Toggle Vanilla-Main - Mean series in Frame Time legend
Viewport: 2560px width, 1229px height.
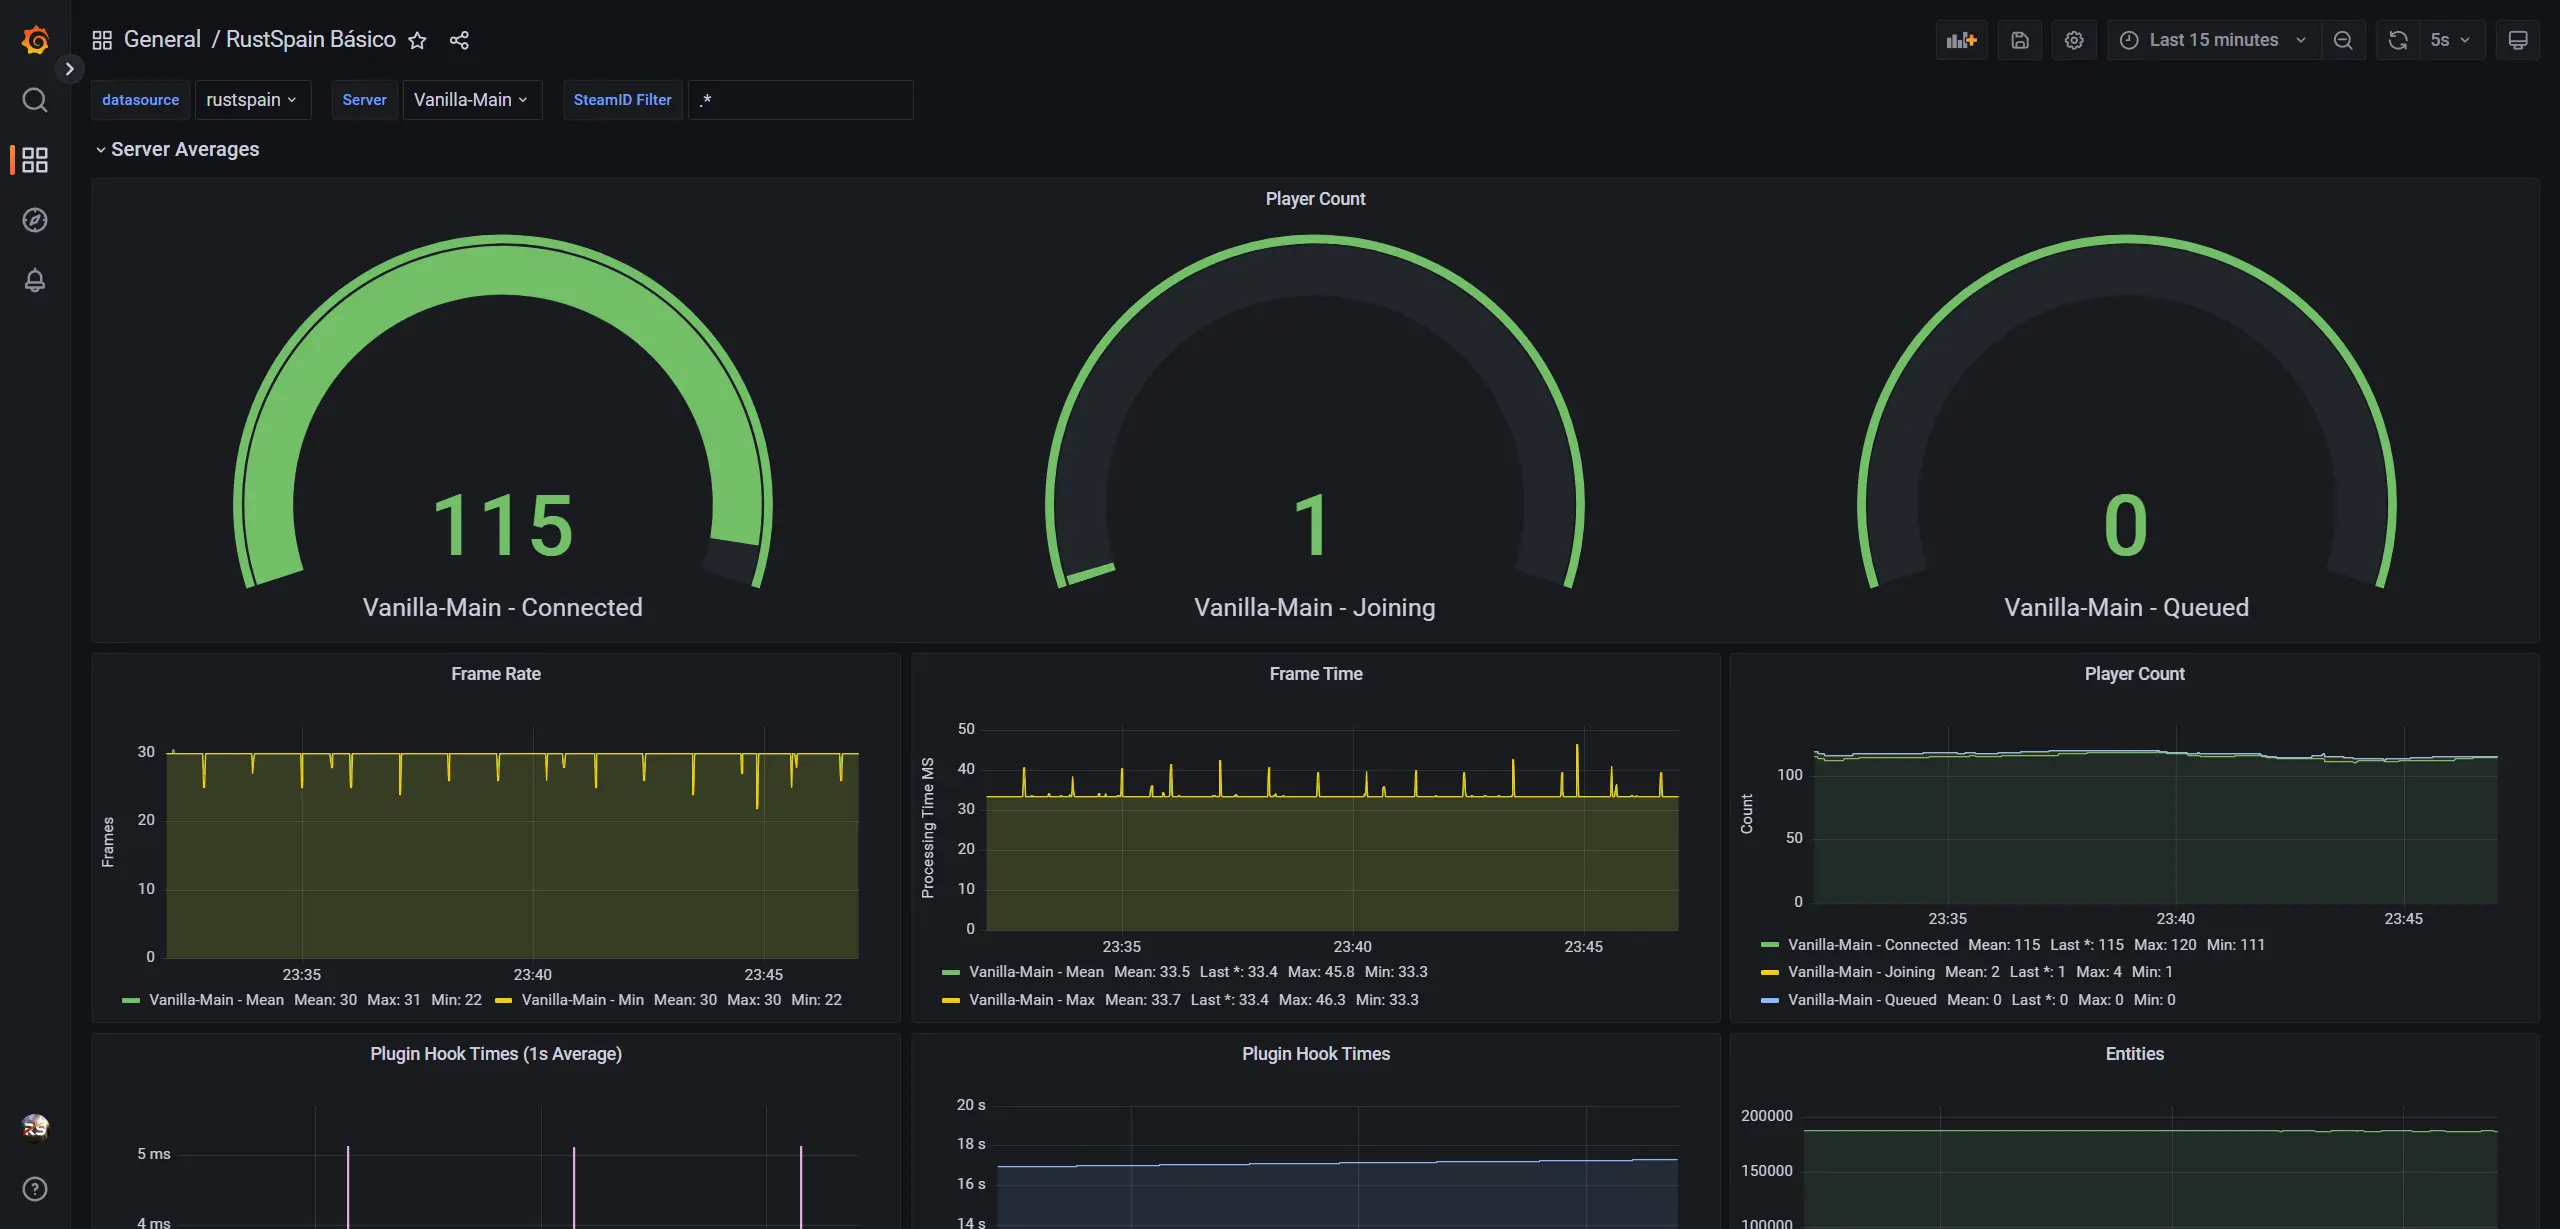point(1036,972)
